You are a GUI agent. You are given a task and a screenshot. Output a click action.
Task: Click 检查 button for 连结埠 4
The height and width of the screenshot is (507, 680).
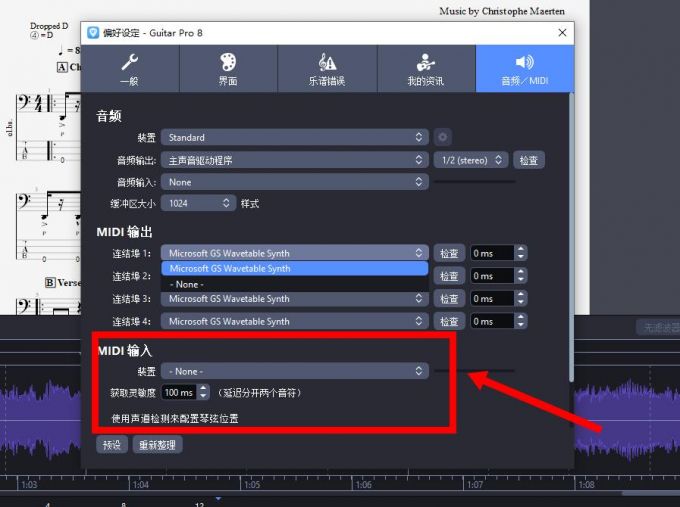(x=449, y=321)
